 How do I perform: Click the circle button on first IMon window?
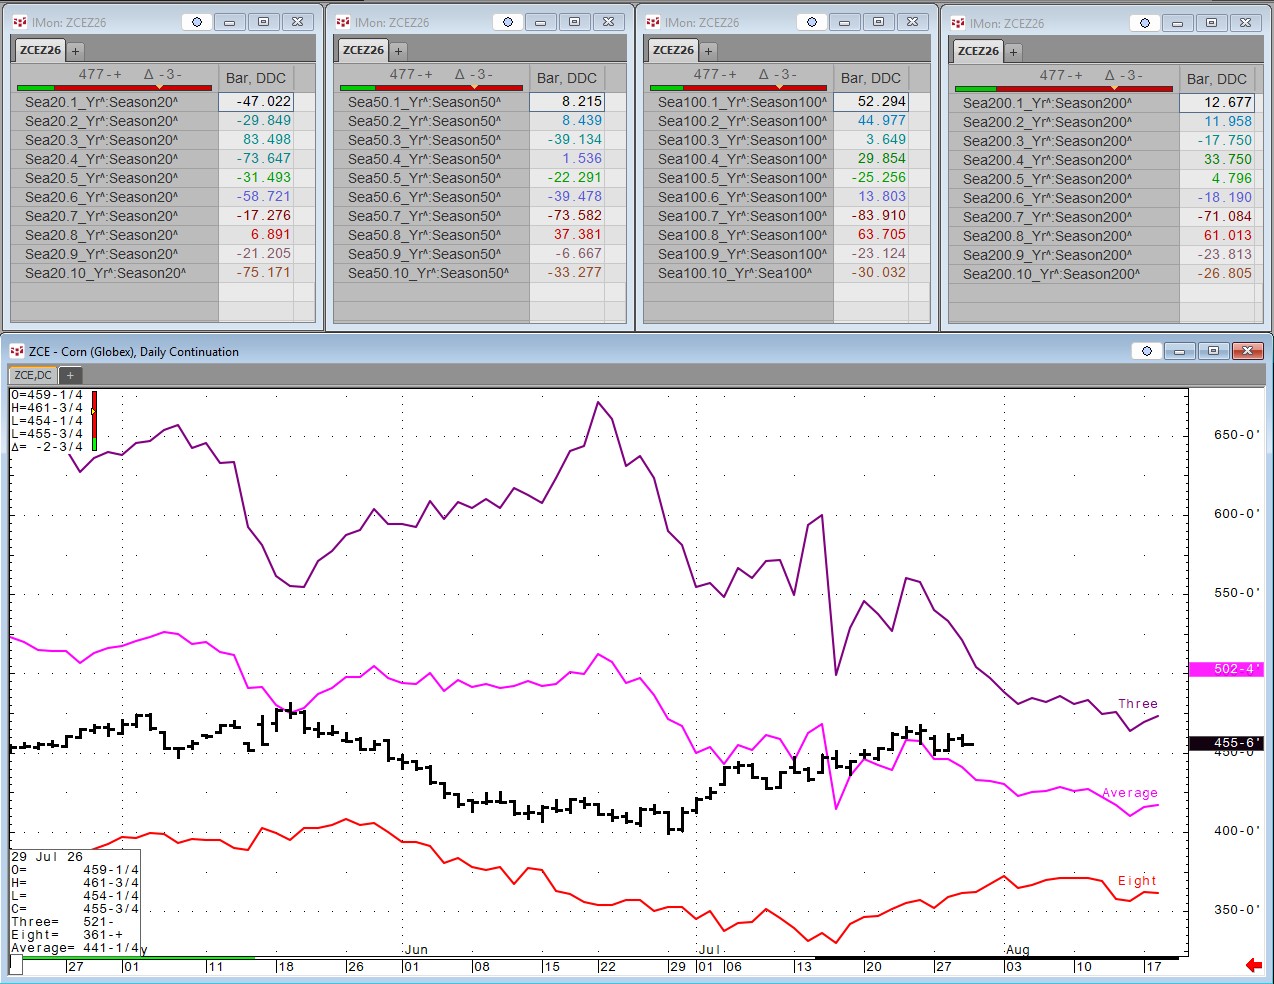tap(197, 22)
